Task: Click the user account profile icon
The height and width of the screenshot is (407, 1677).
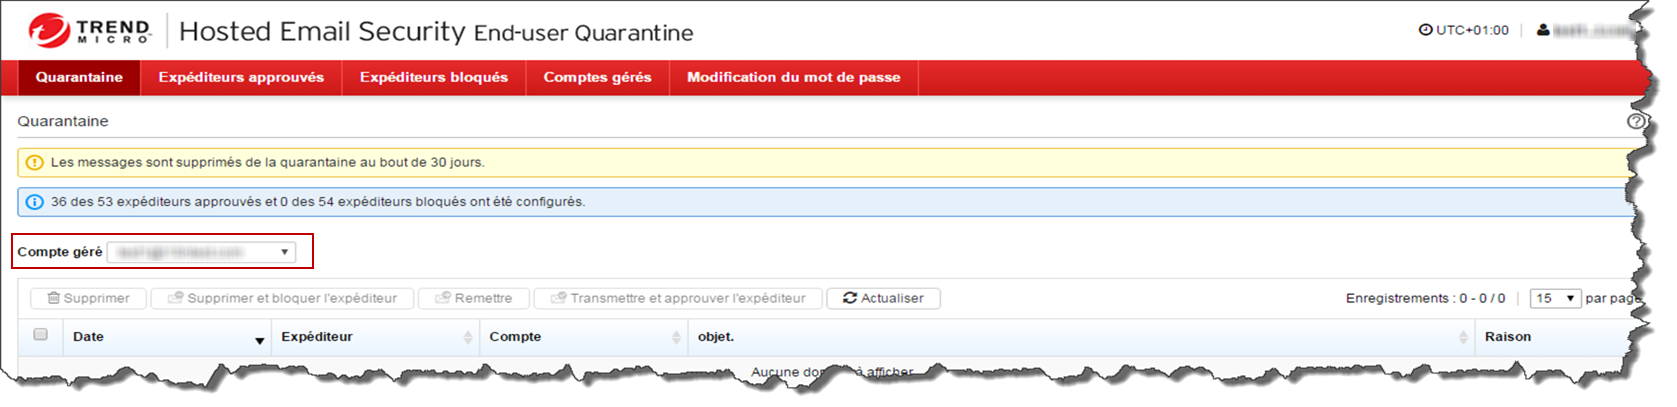Action: point(1543,30)
